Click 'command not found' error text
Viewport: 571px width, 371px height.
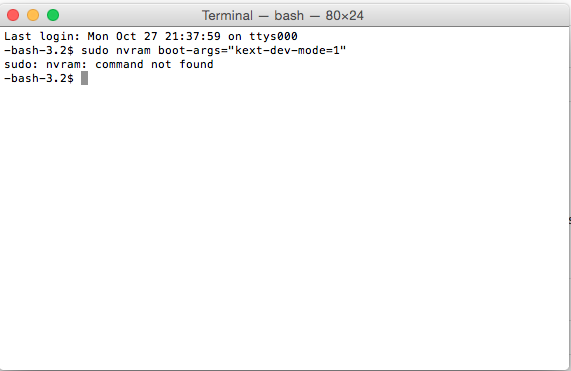(x=154, y=64)
